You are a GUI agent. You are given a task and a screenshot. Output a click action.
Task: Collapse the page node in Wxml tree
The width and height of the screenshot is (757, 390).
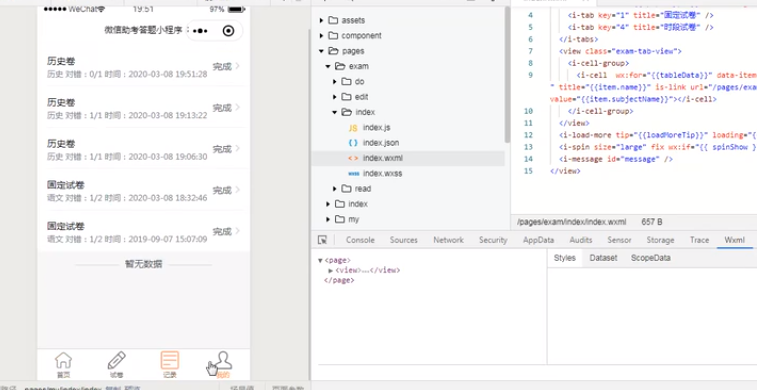[320, 260]
